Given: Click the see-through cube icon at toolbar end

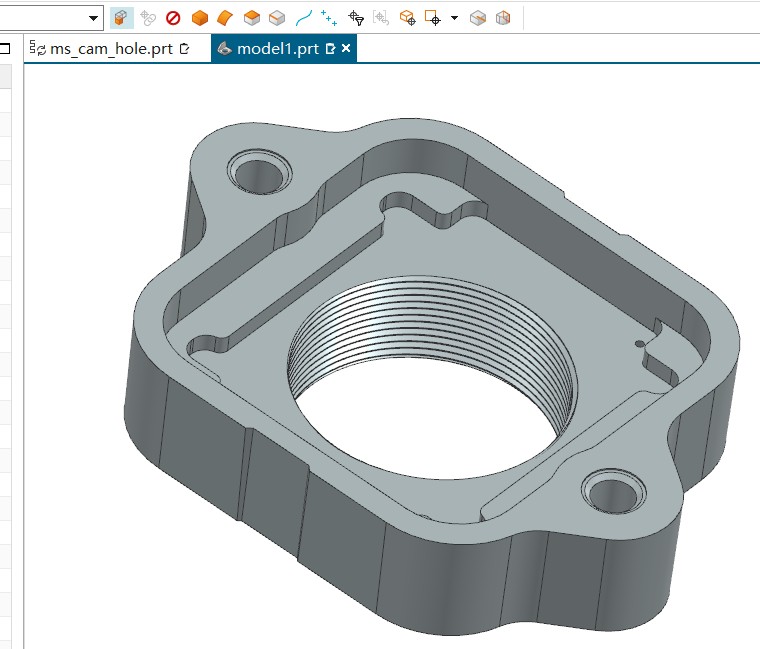Looking at the screenshot, I should click(503, 18).
